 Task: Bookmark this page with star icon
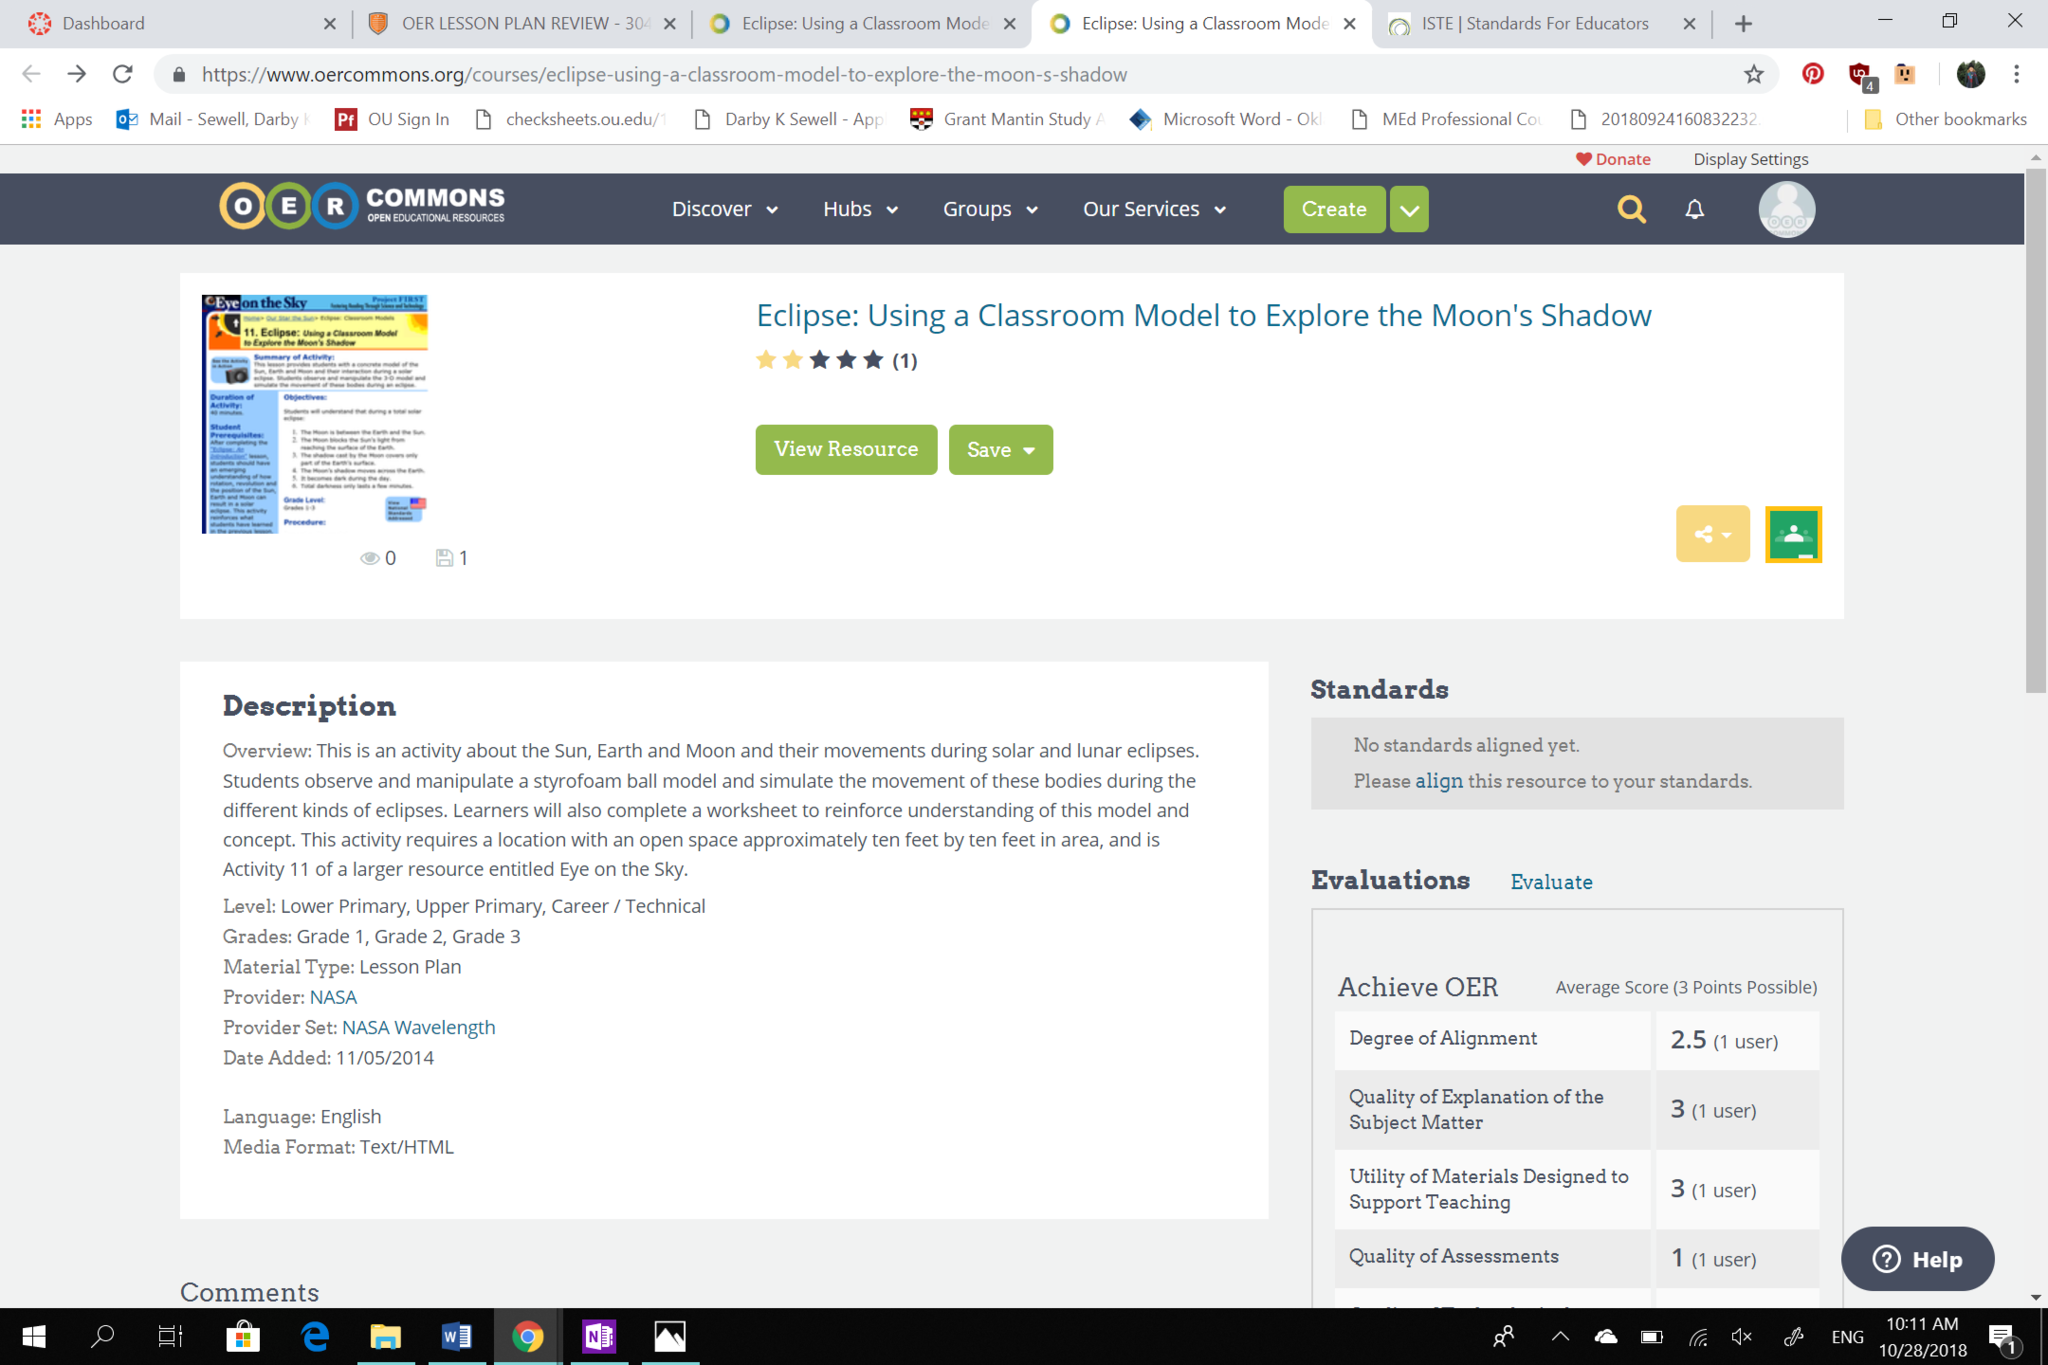[x=1753, y=74]
